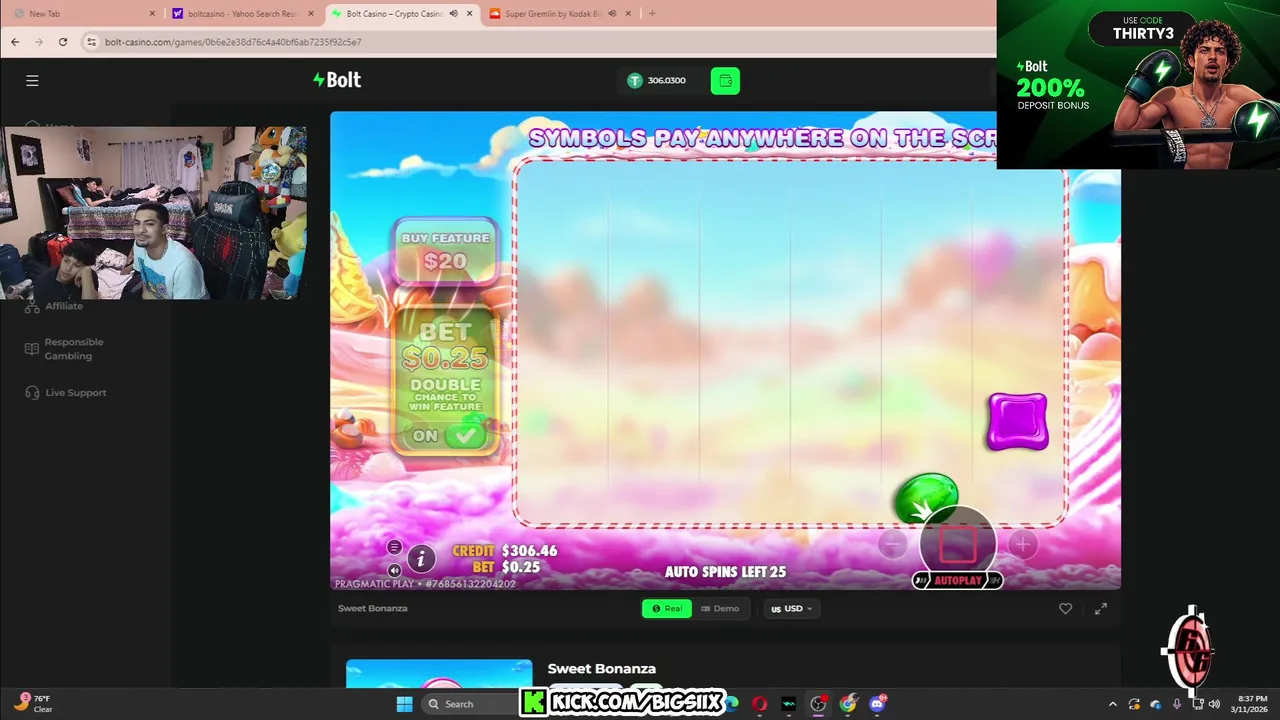Click the Bolt 200% deposit bonus banner
The image size is (1280, 720).
click(x=1138, y=84)
